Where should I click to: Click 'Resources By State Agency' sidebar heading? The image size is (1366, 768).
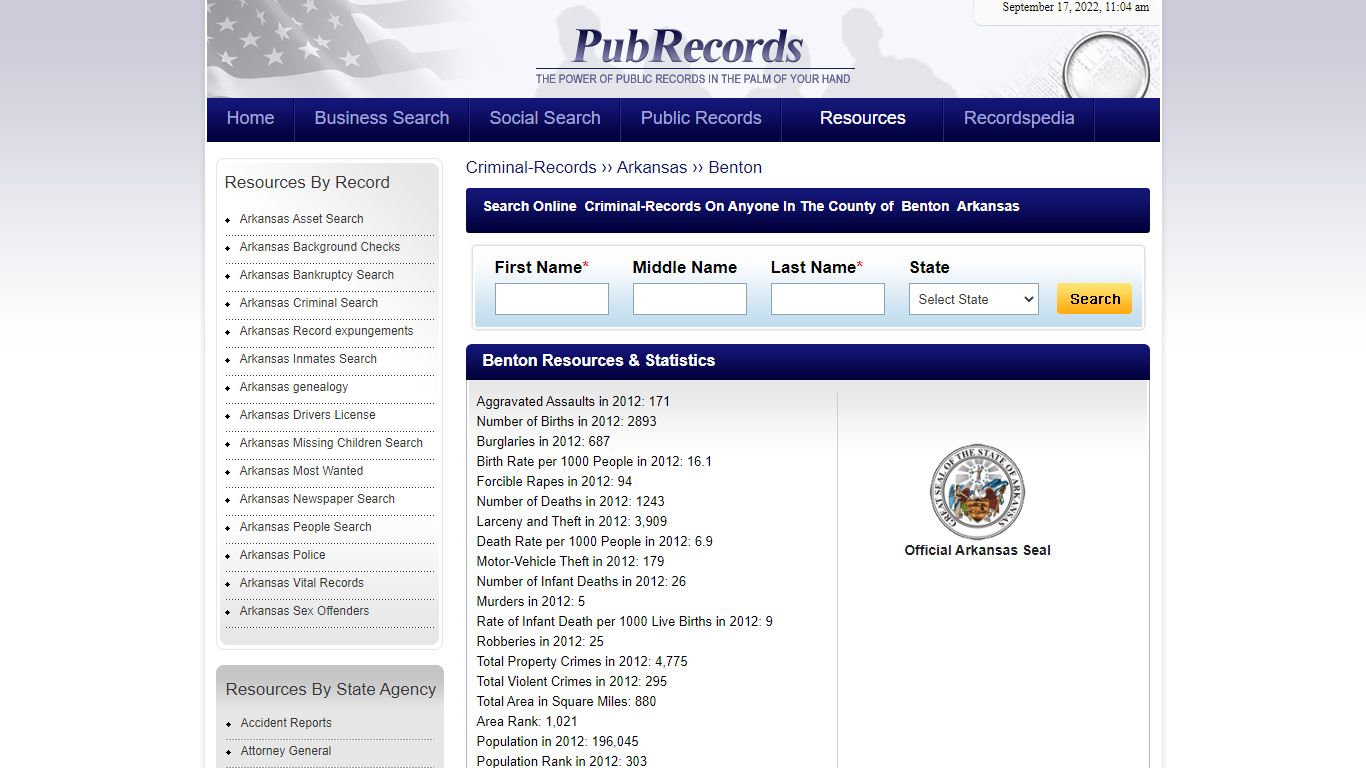(x=331, y=689)
